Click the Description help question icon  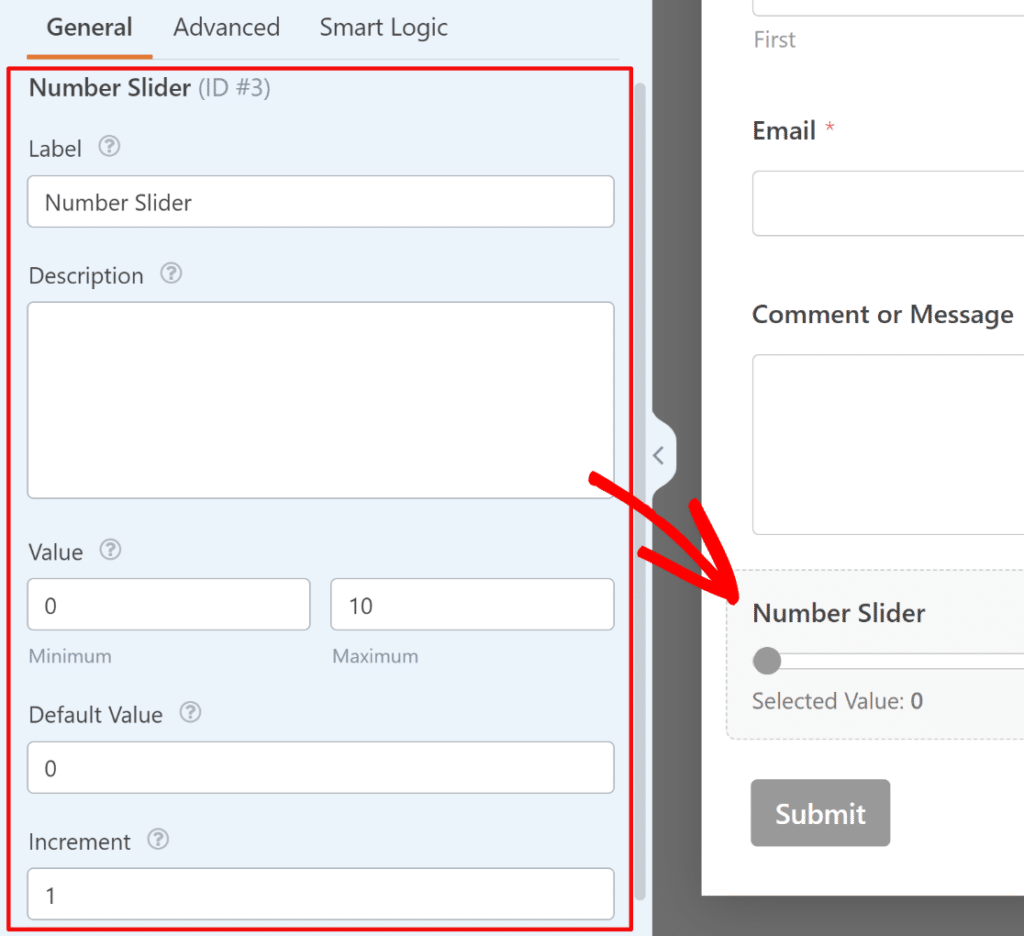coord(171,273)
